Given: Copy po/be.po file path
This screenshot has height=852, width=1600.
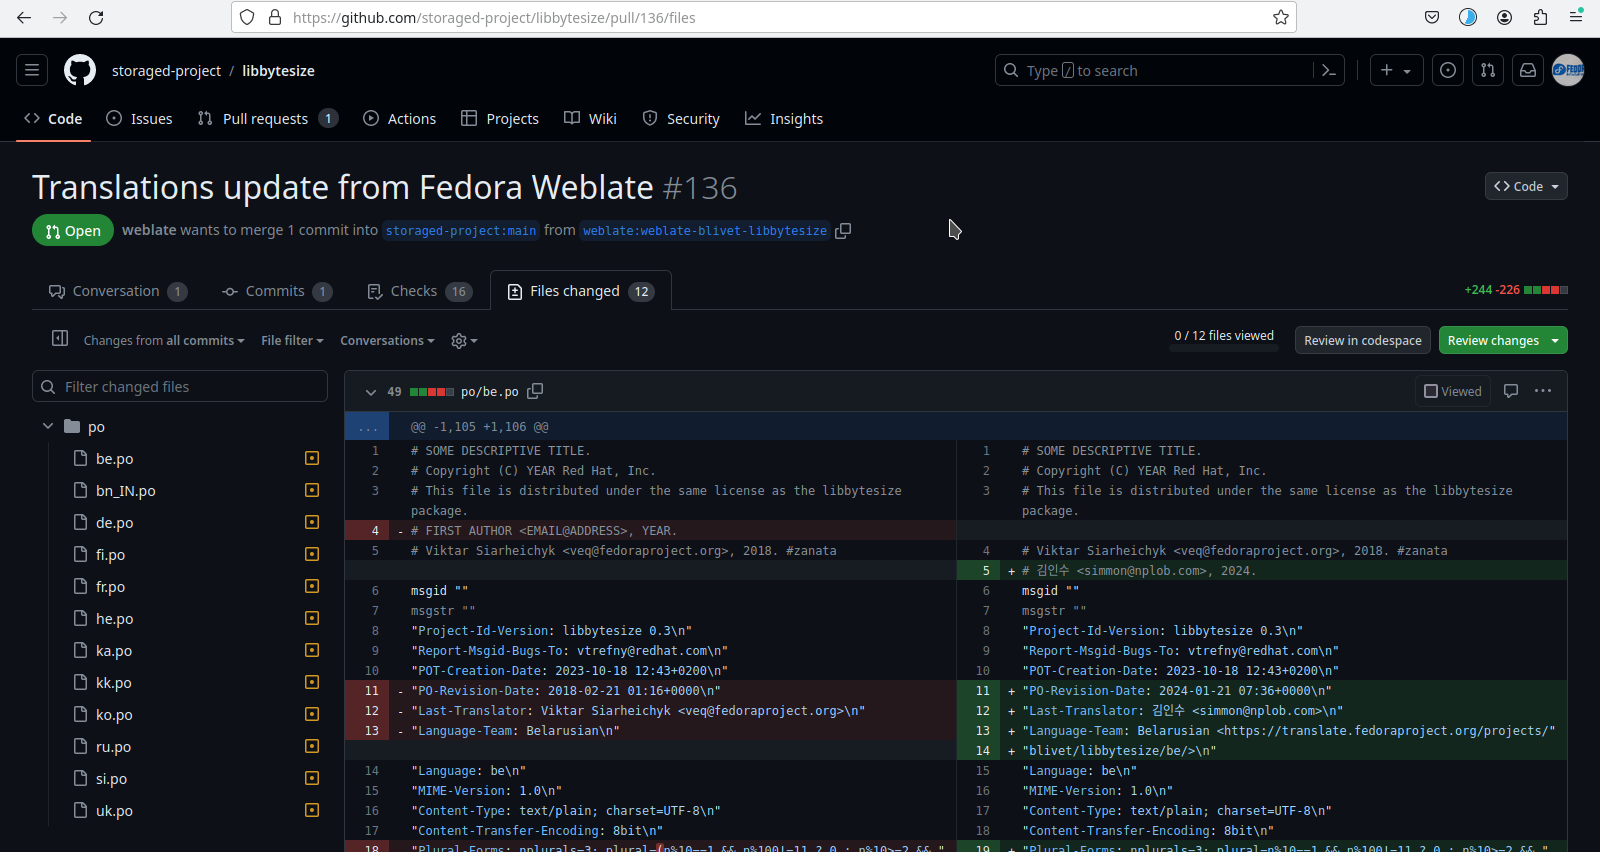Looking at the screenshot, I should 535,391.
